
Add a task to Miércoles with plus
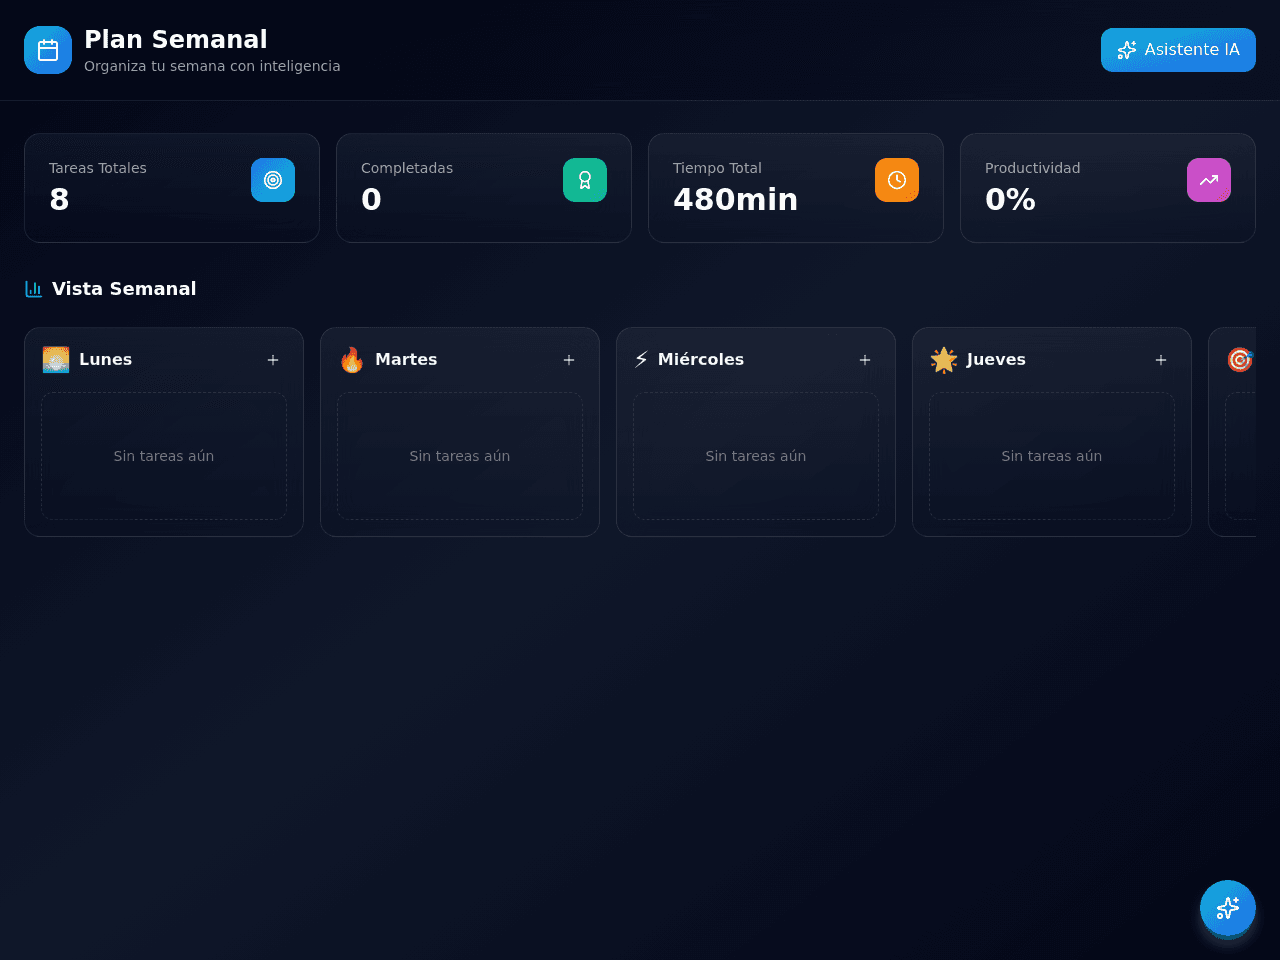(x=865, y=360)
